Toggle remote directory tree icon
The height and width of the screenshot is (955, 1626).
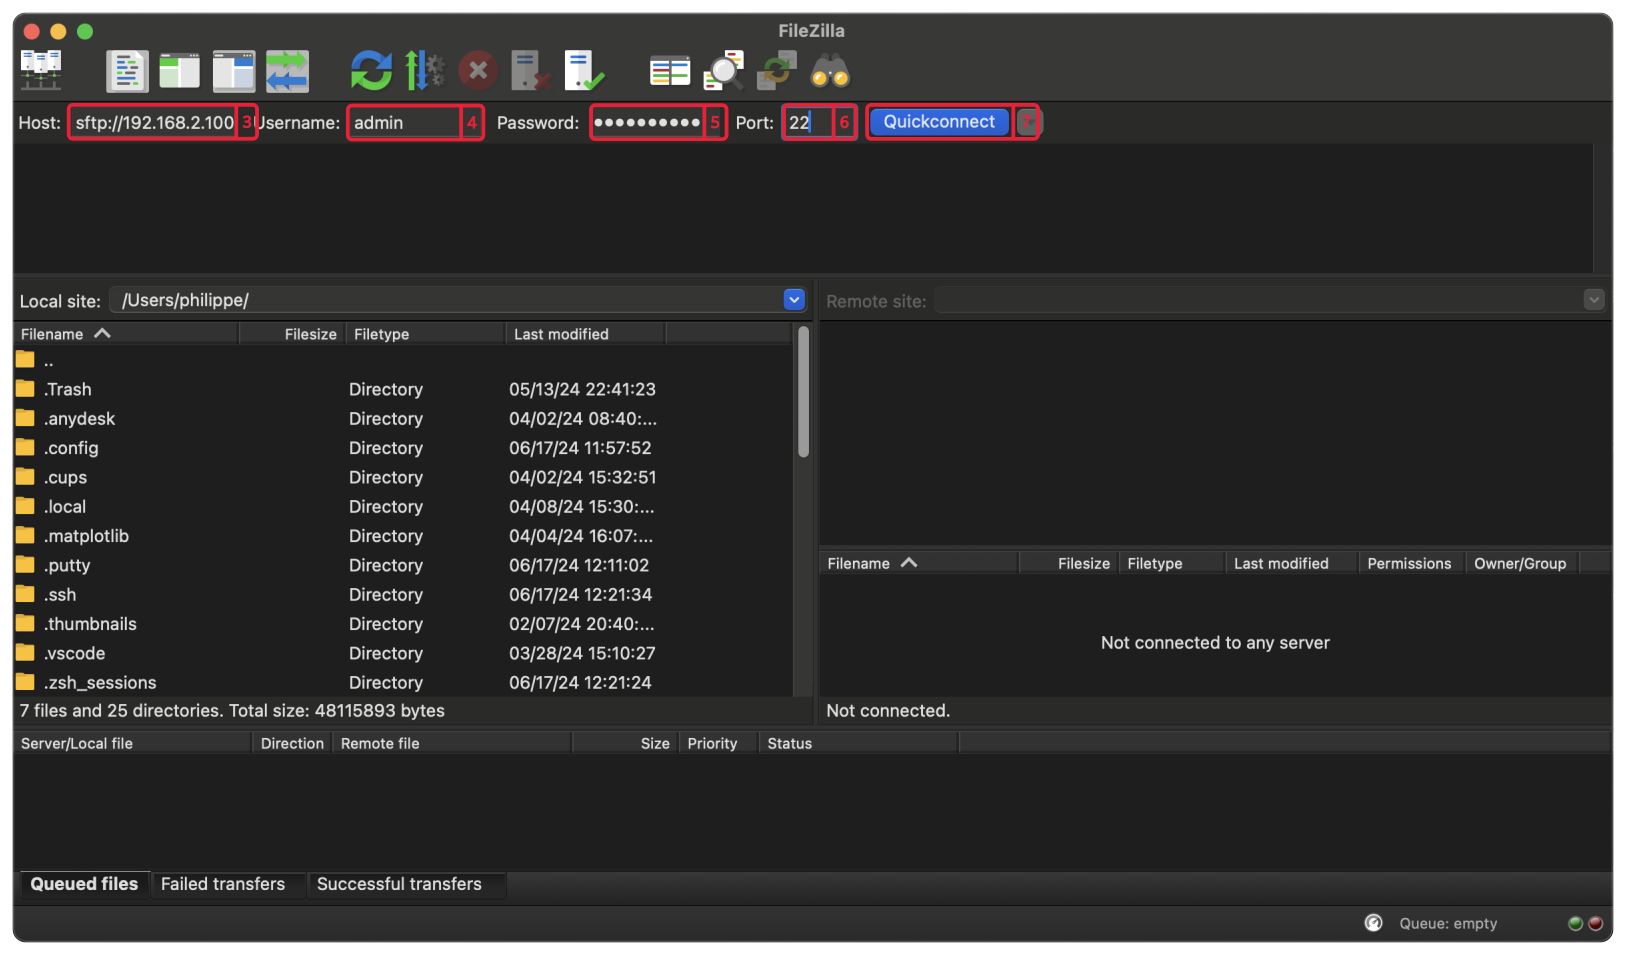pos(234,71)
